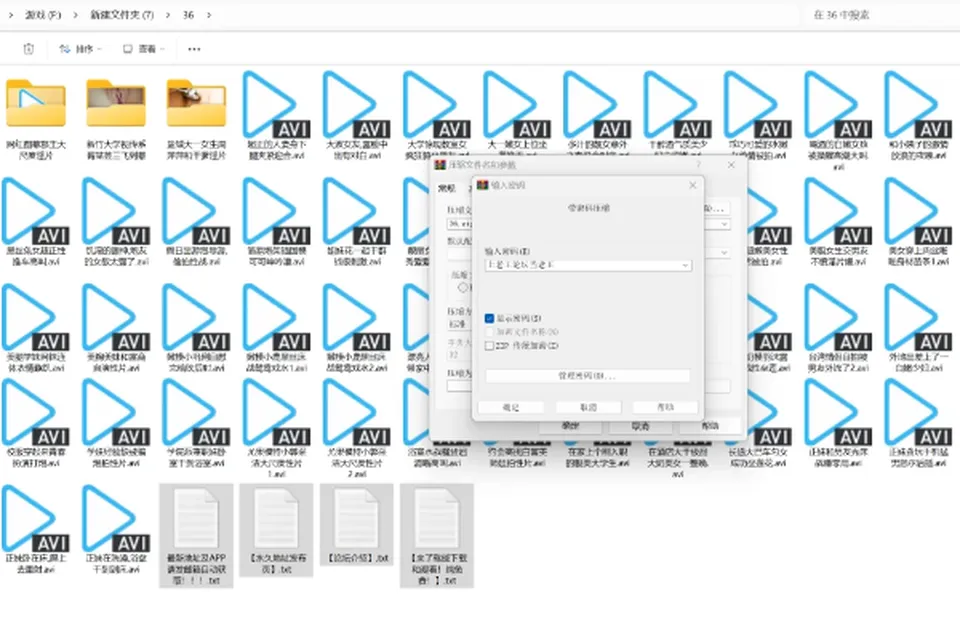
Task: Open the 查看 view dropdown
Action: [144, 49]
